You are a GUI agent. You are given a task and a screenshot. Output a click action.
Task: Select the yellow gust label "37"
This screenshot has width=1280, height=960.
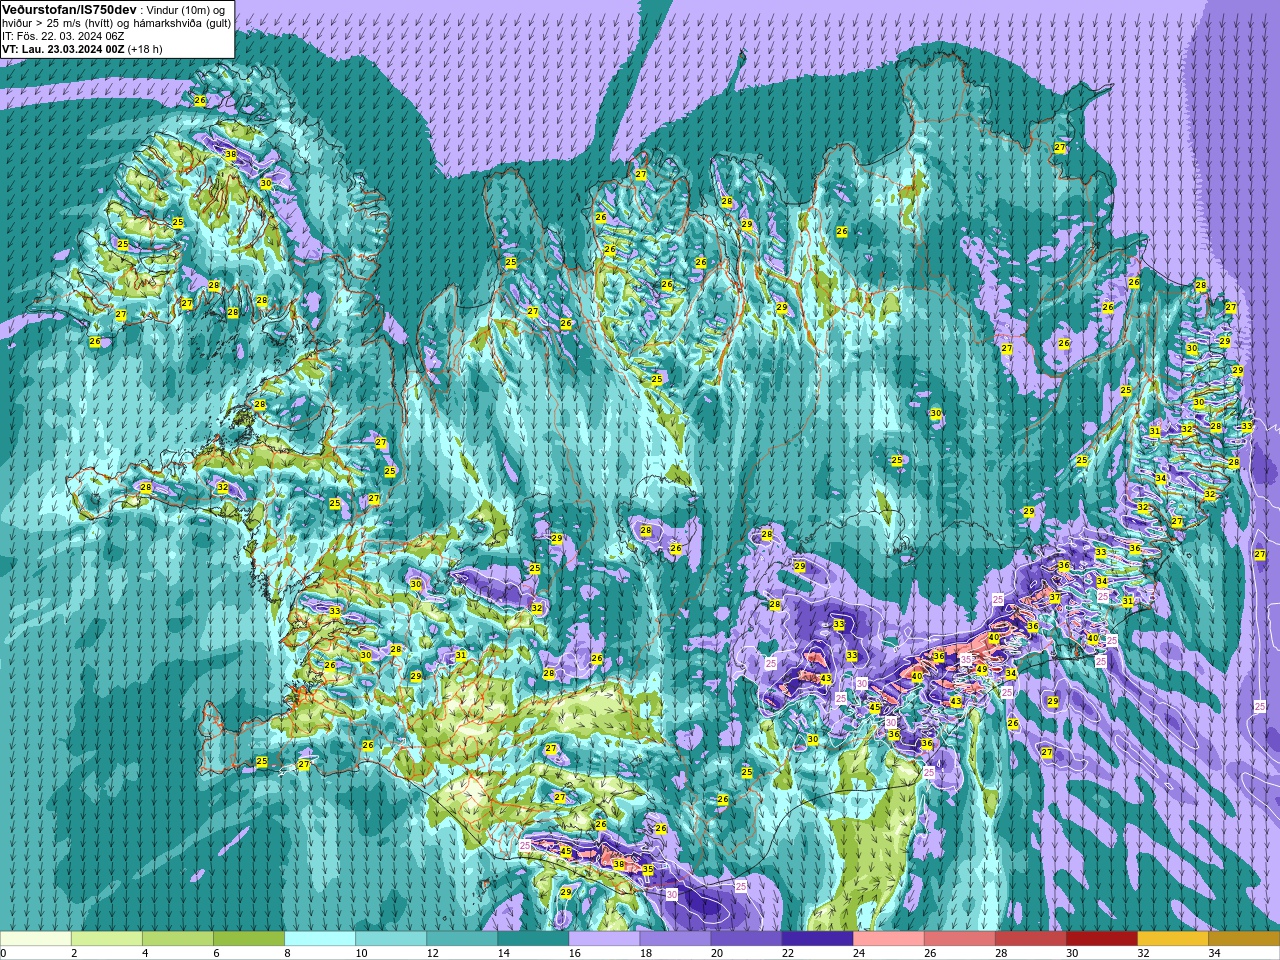point(1054,597)
